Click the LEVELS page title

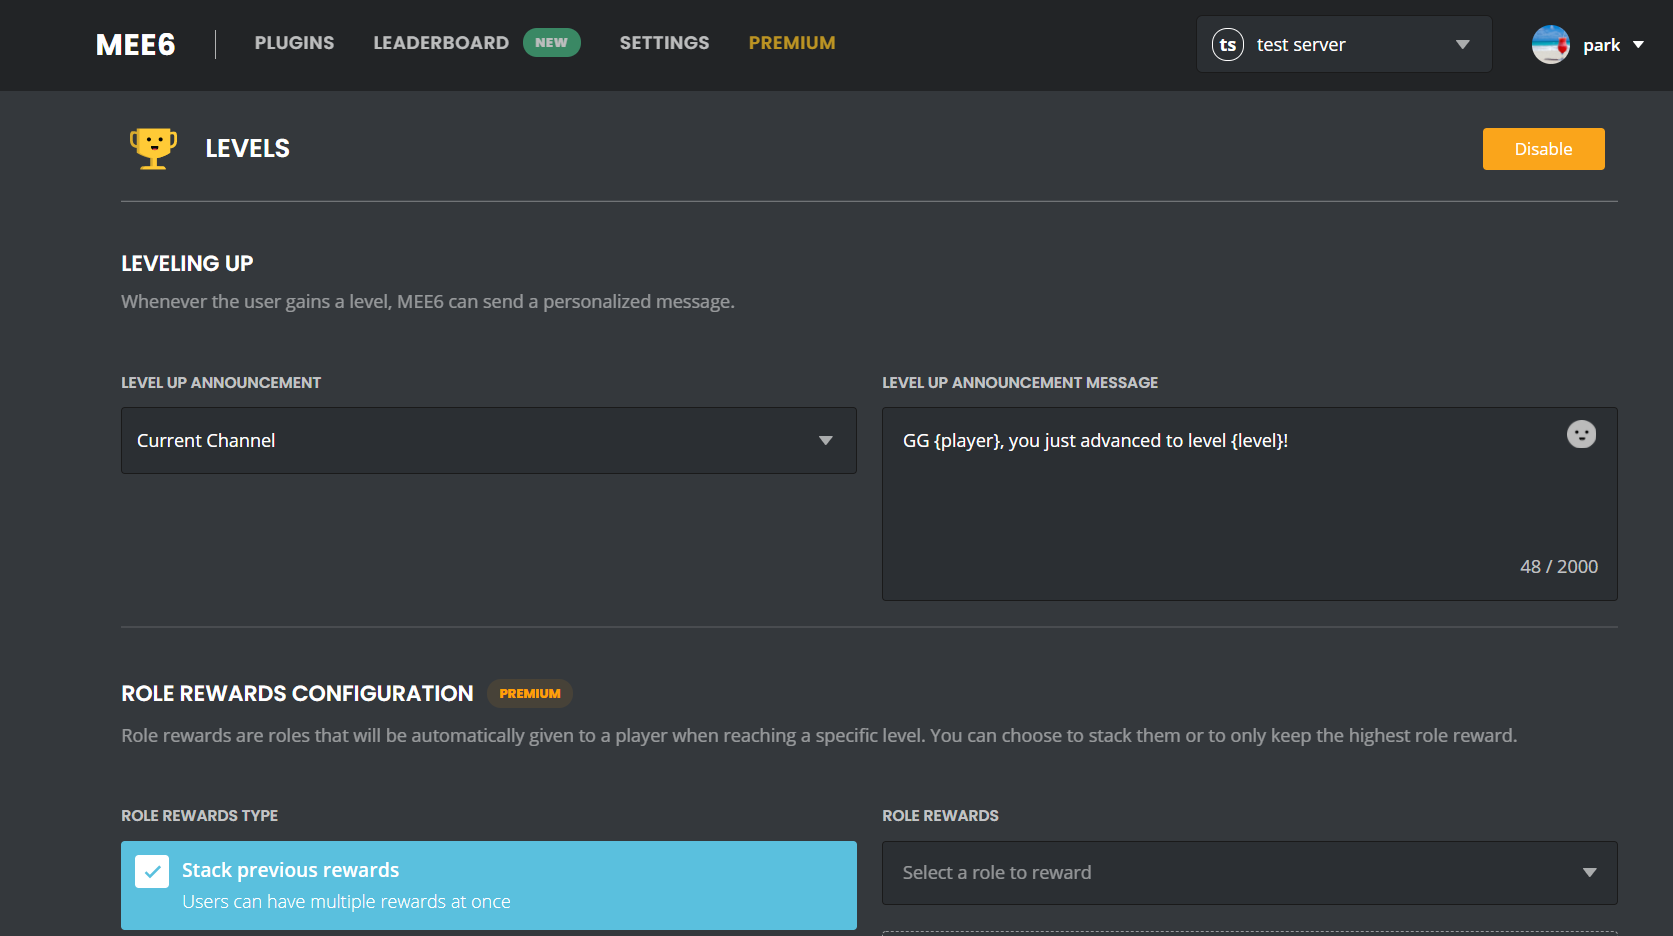point(247,149)
